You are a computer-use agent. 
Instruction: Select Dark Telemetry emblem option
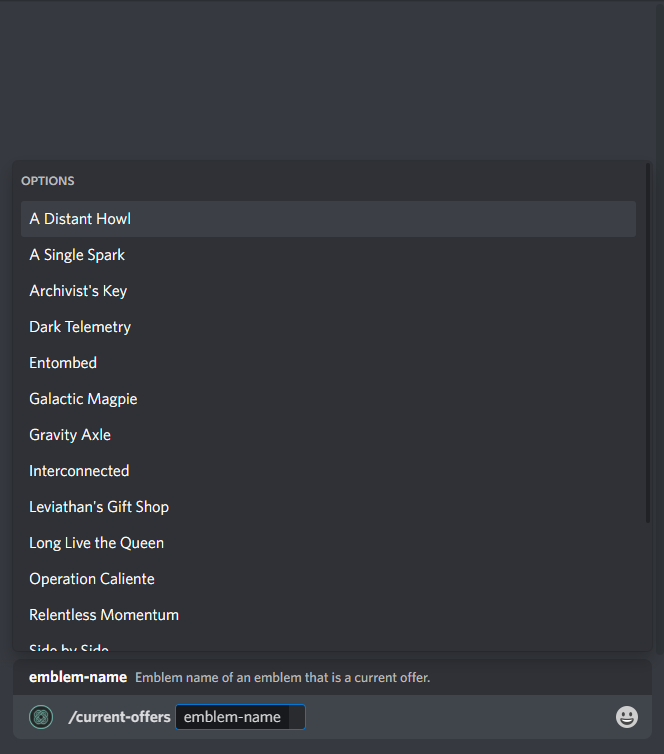328,327
